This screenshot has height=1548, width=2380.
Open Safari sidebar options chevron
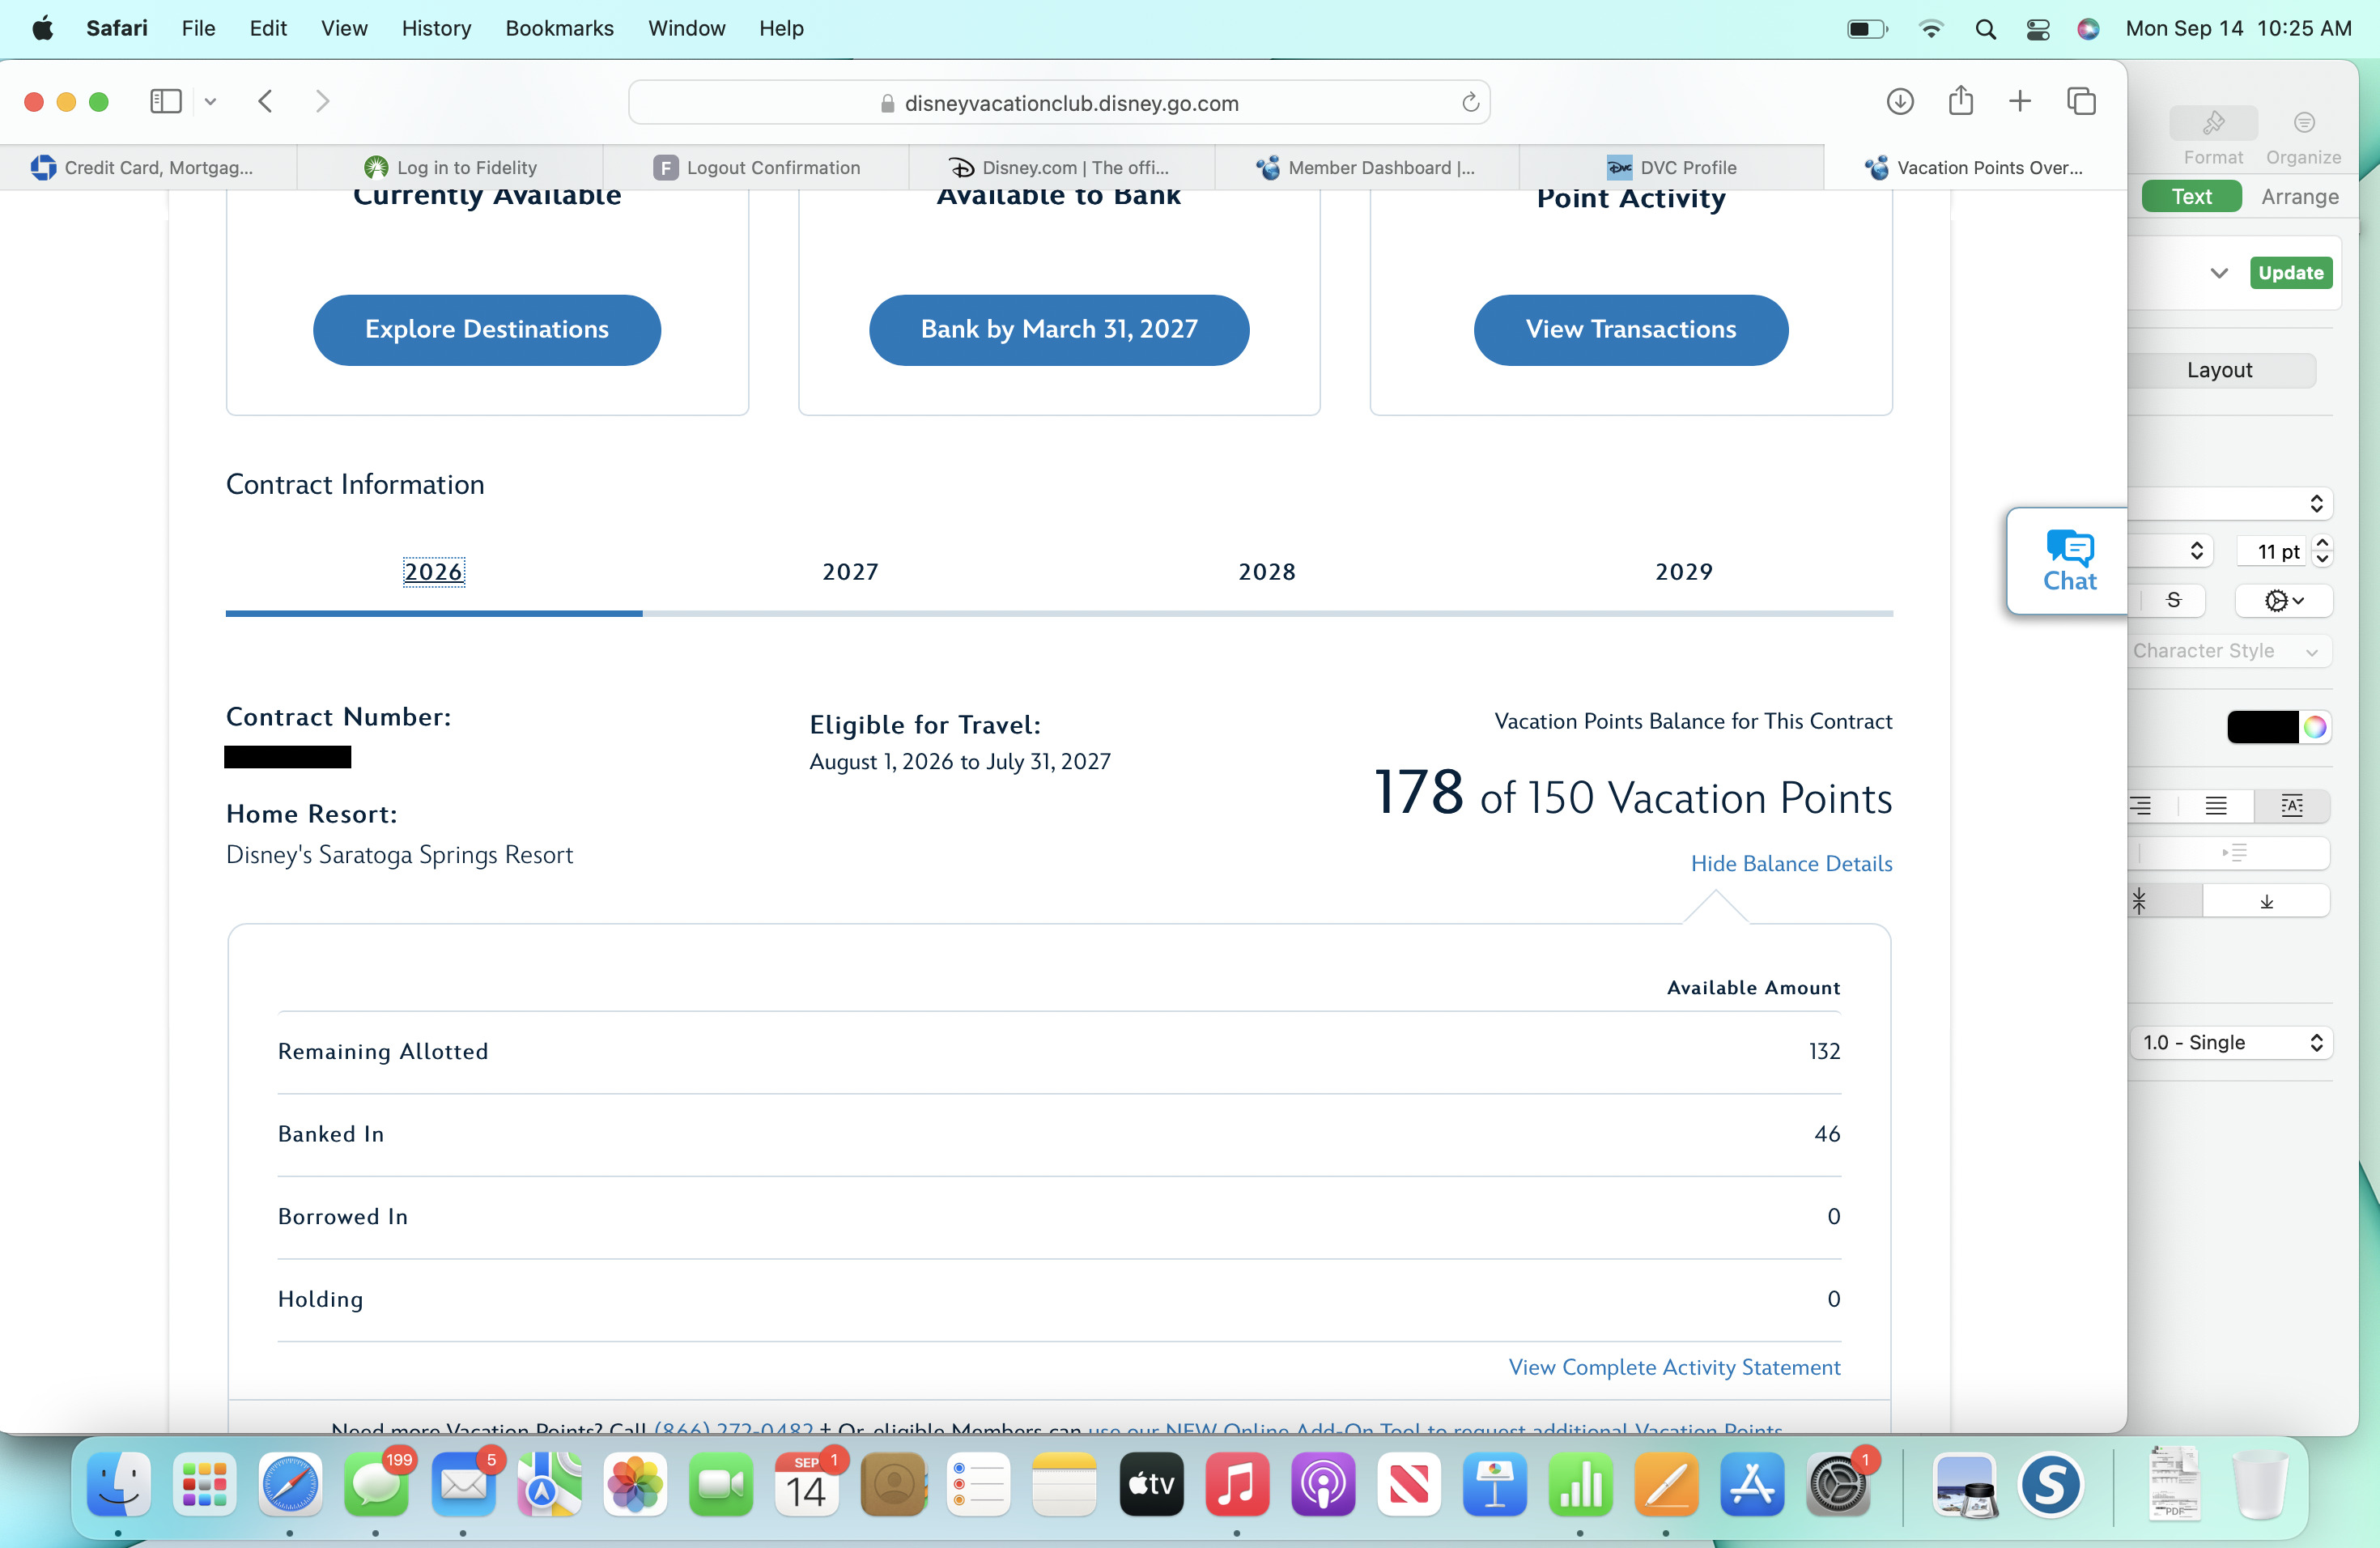pyautogui.click(x=210, y=101)
